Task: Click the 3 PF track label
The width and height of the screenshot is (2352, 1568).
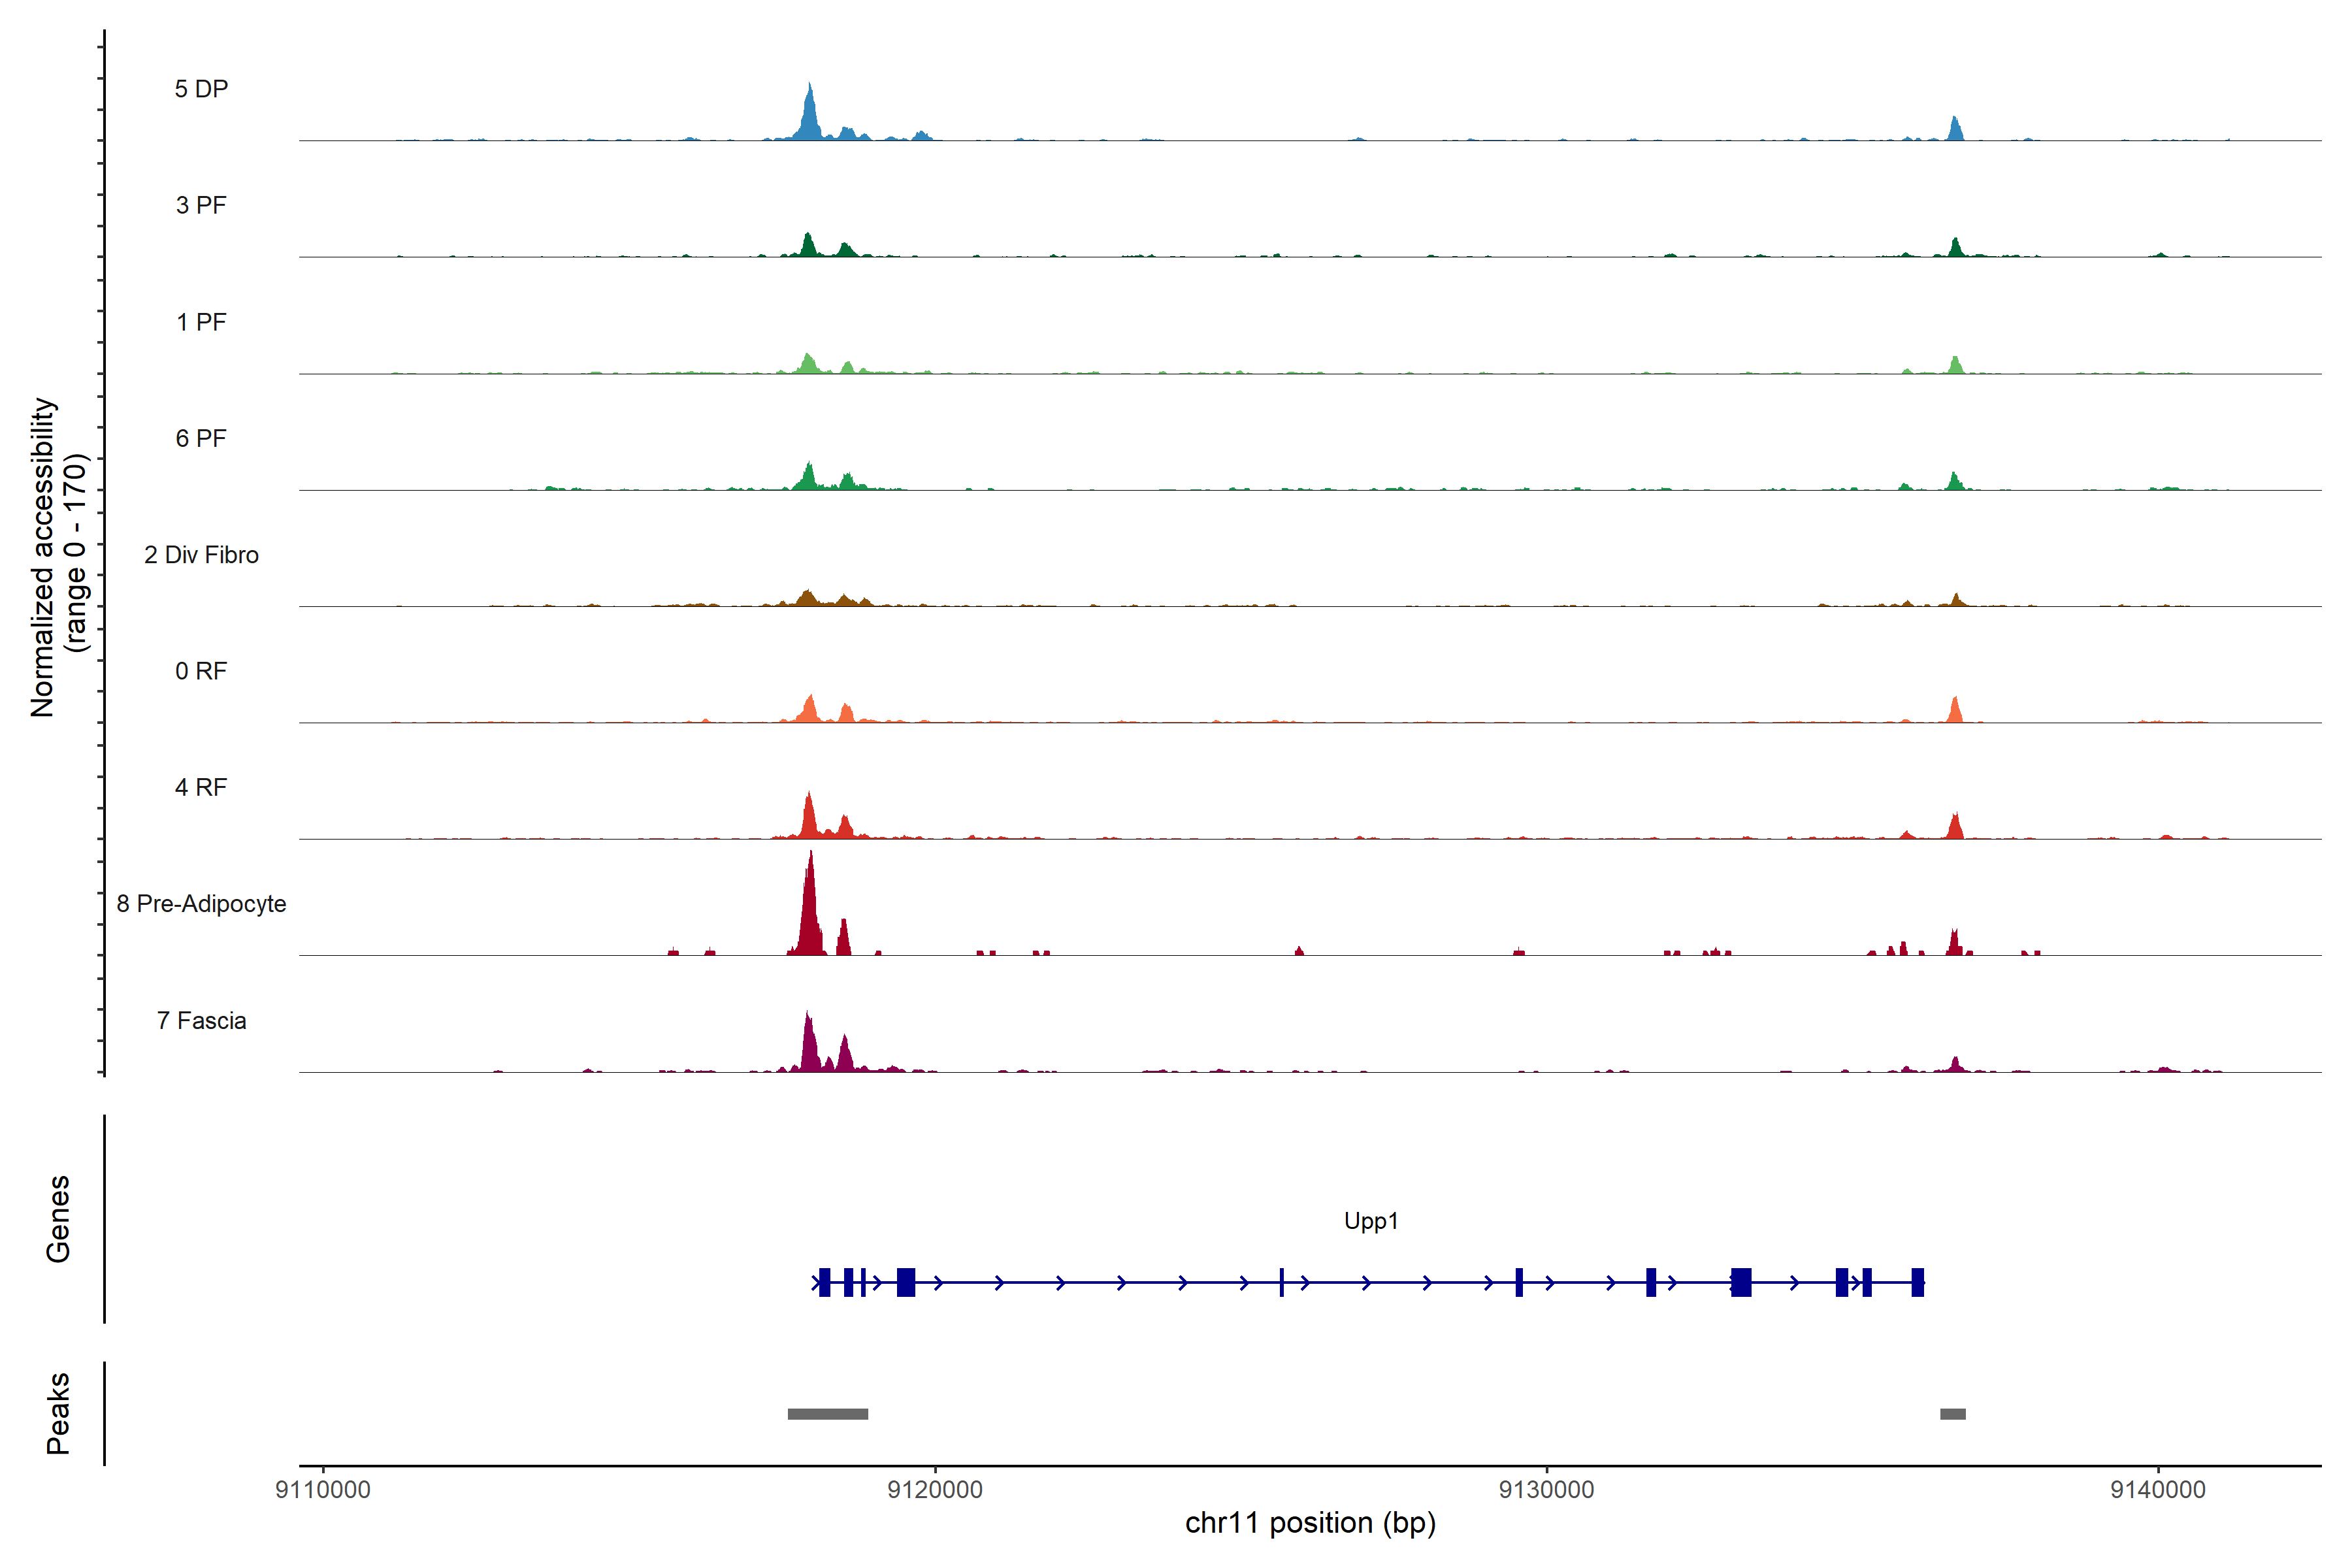Action: (201, 205)
